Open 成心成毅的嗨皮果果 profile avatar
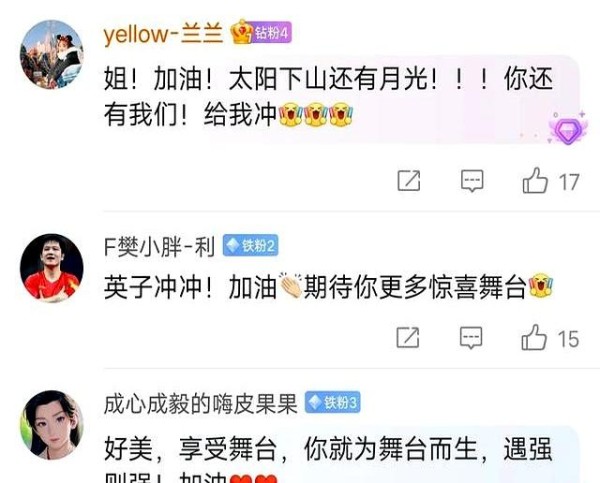Image resolution: width=600 pixels, height=483 pixels. pyautogui.click(x=52, y=424)
